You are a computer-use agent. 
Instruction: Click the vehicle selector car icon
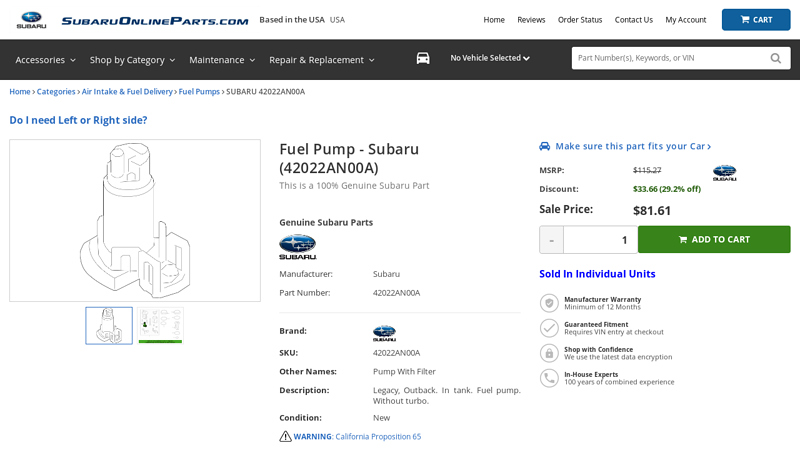click(x=423, y=58)
